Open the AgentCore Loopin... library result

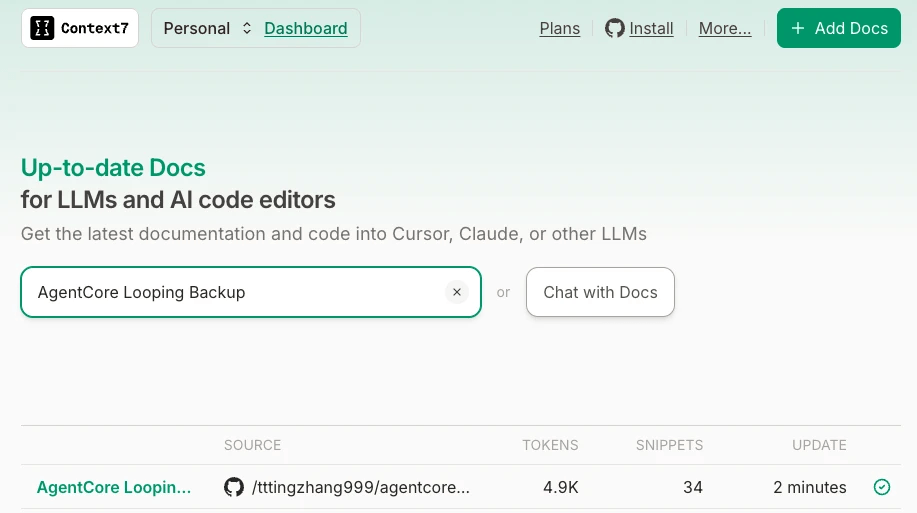pos(114,488)
